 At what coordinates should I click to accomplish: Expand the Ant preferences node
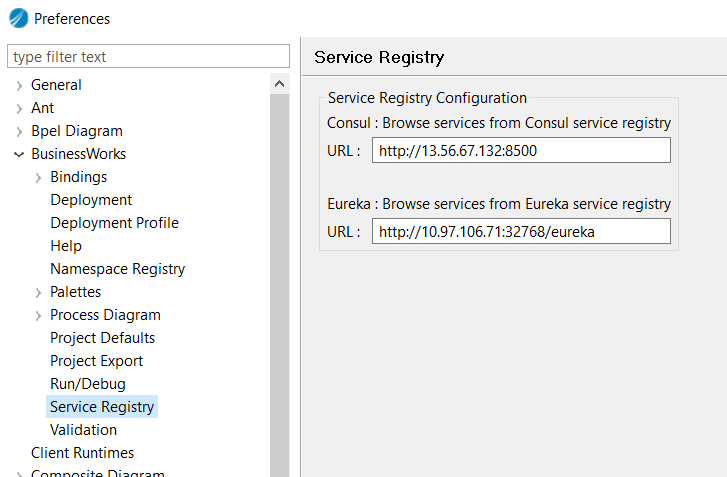click(x=19, y=109)
